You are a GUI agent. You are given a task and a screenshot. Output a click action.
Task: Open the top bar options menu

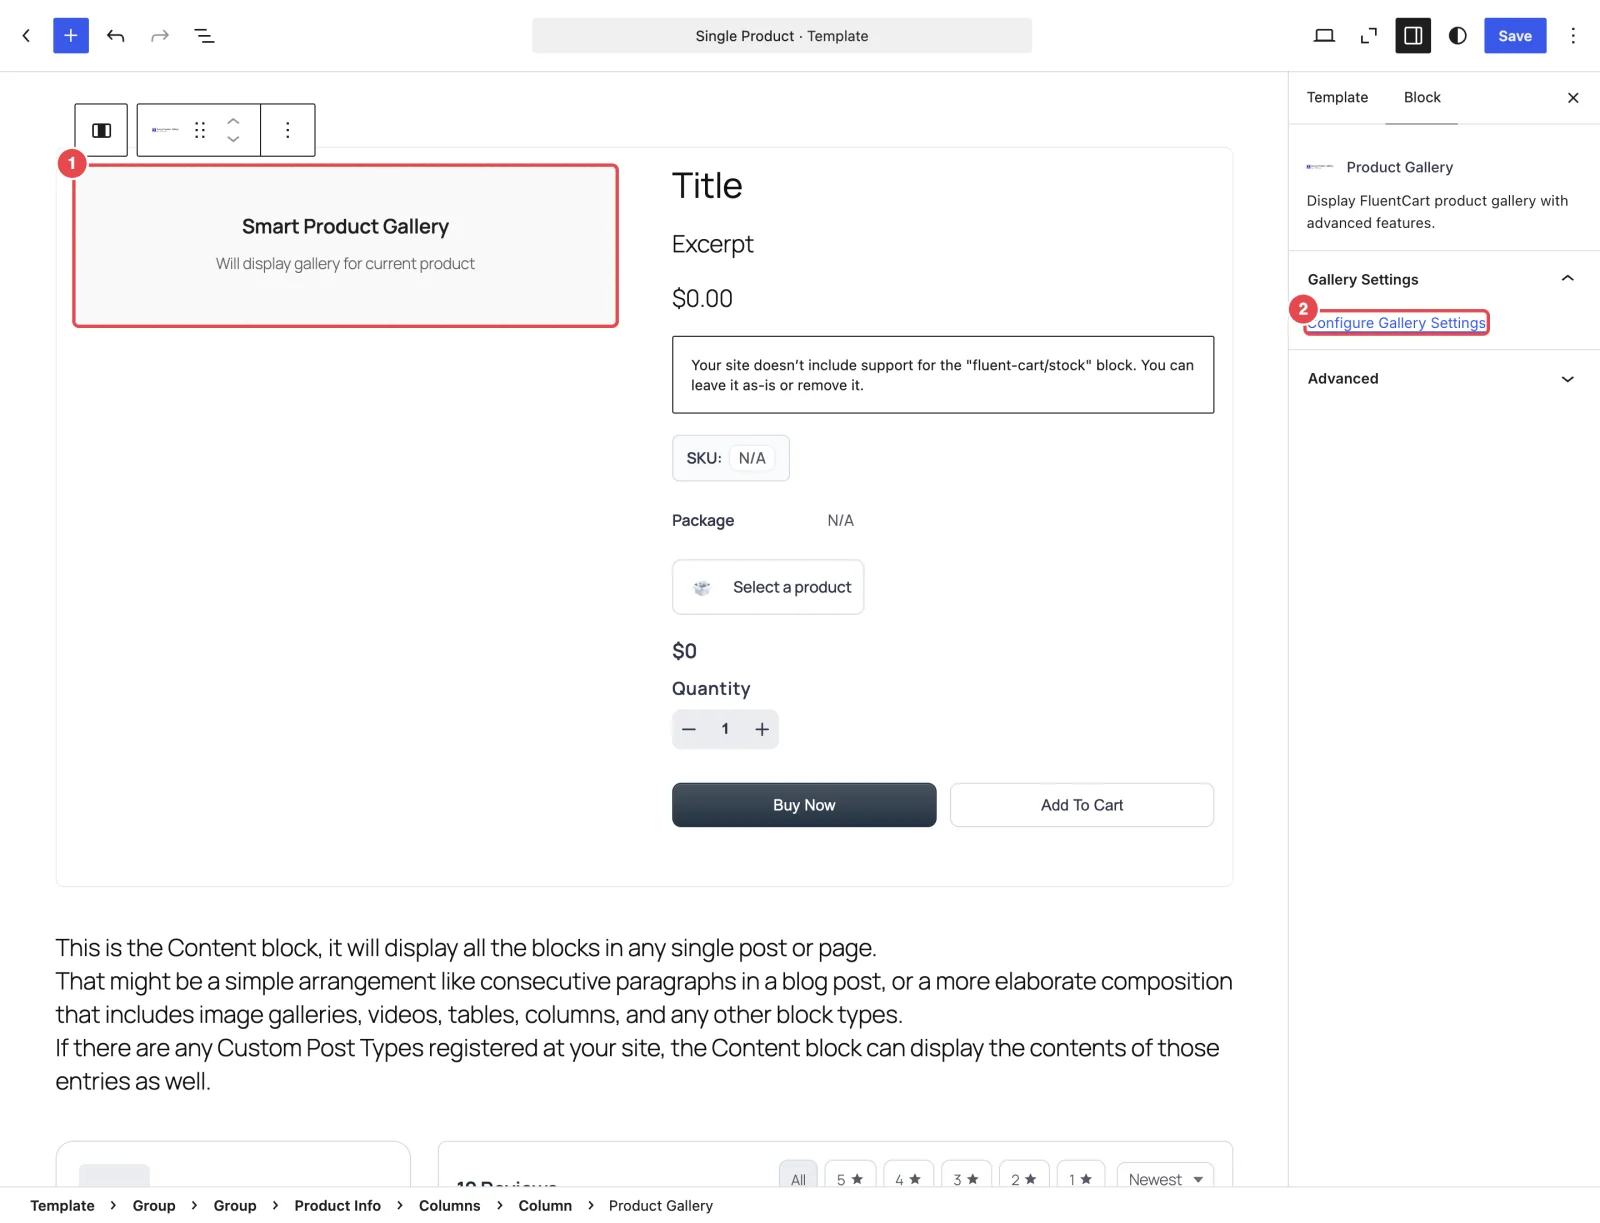1573,36
